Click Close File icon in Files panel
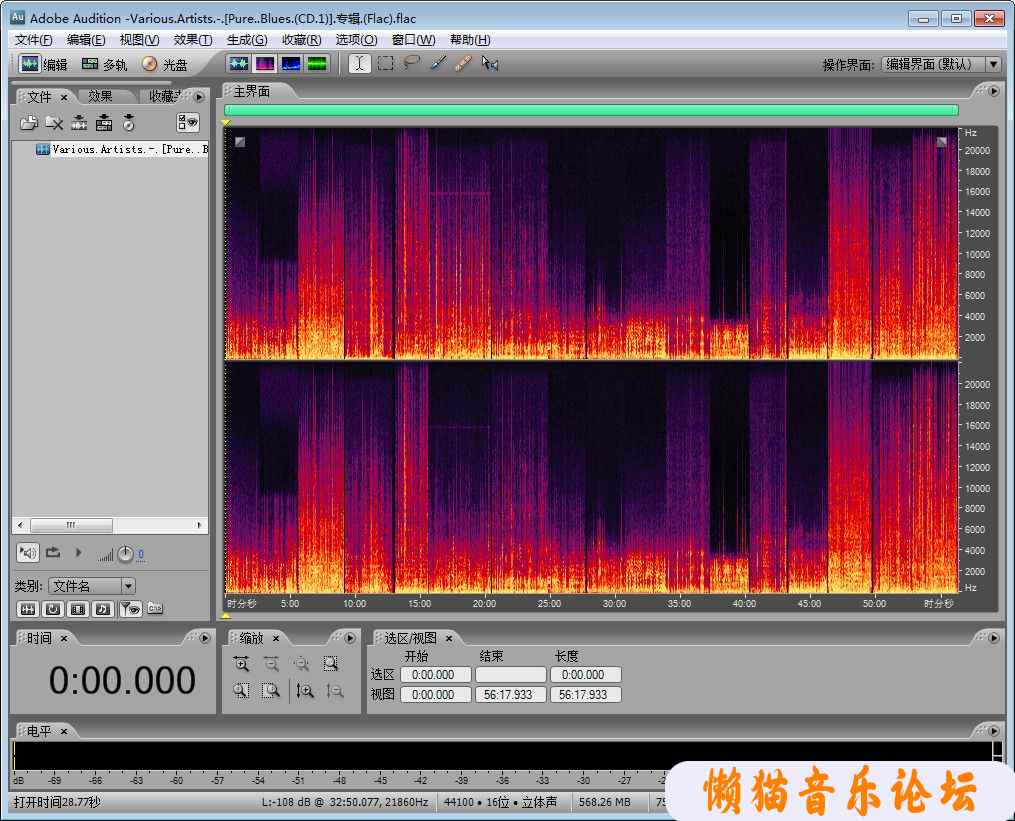The image size is (1015, 821). (54, 122)
